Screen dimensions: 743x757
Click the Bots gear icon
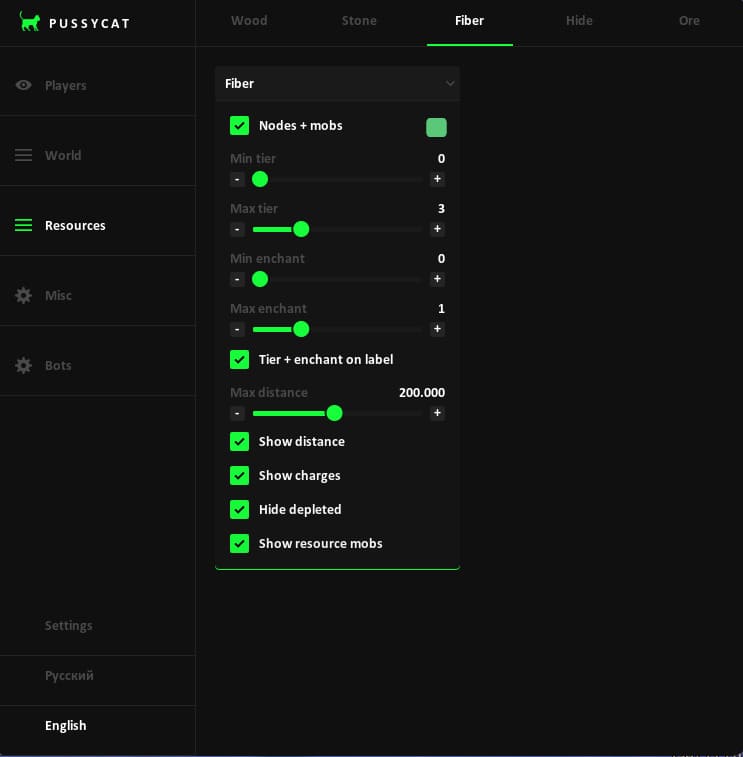tap(23, 365)
